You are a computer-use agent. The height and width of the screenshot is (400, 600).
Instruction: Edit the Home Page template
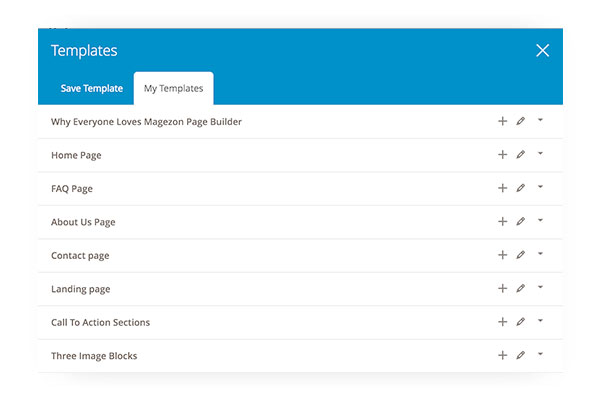coord(520,155)
